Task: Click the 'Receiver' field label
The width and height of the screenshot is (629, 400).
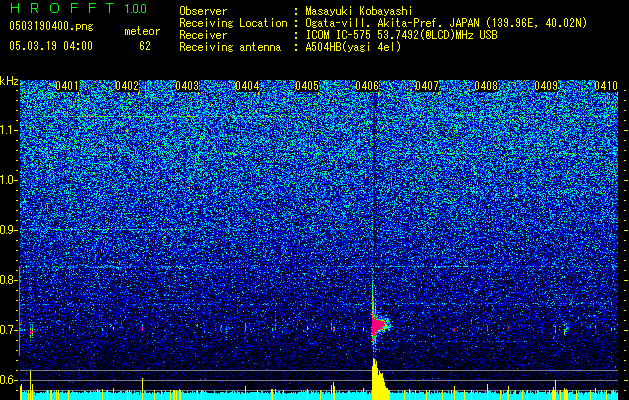Action: point(203,35)
